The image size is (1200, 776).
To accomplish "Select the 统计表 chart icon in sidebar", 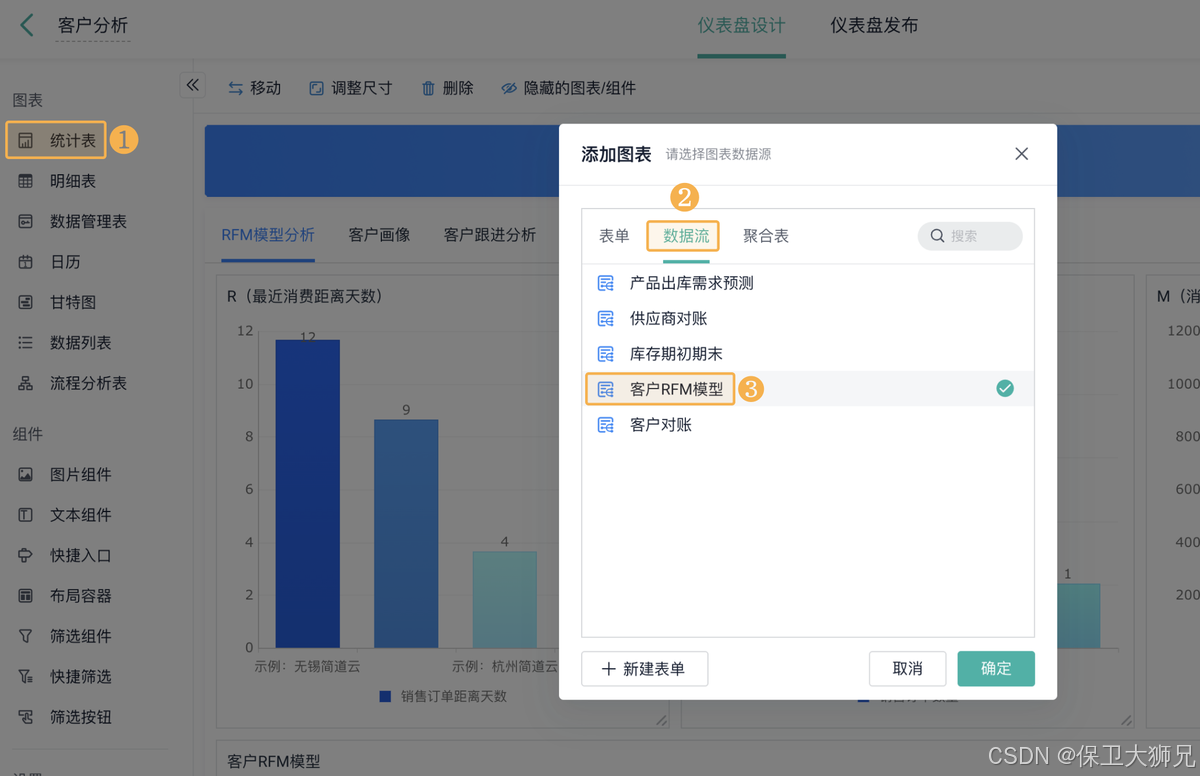I will (26, 141).
